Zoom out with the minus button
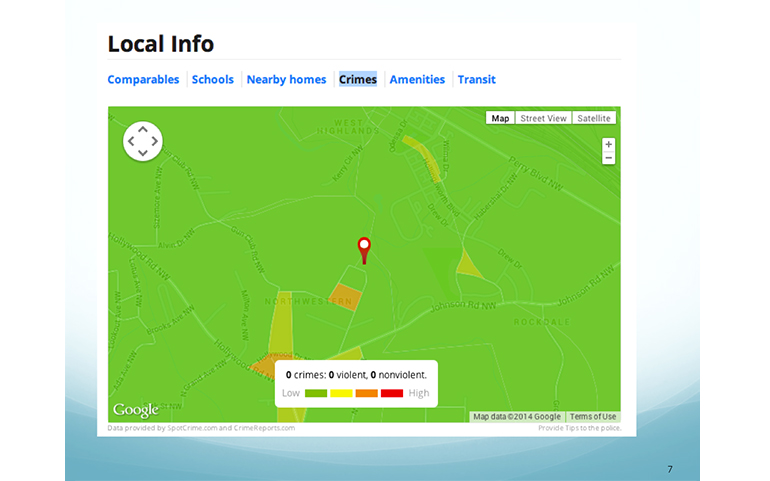 pyautogui.click(x=608, y=158)
